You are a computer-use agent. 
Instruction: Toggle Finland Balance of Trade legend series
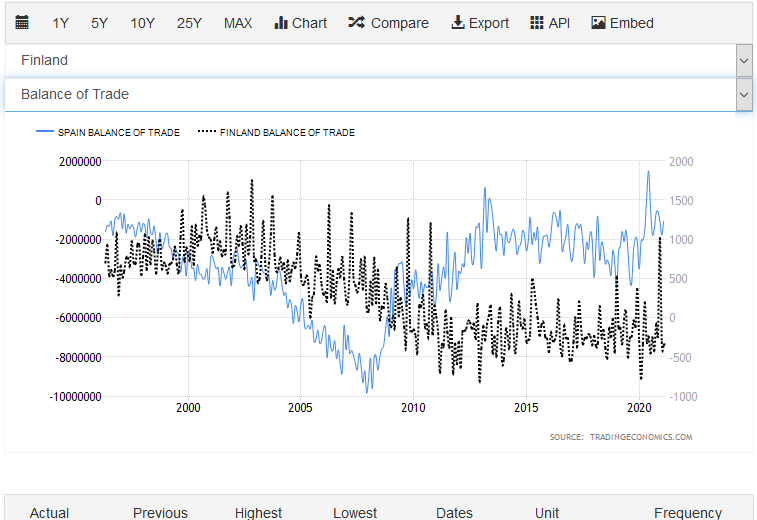click(x=287, y=132)
